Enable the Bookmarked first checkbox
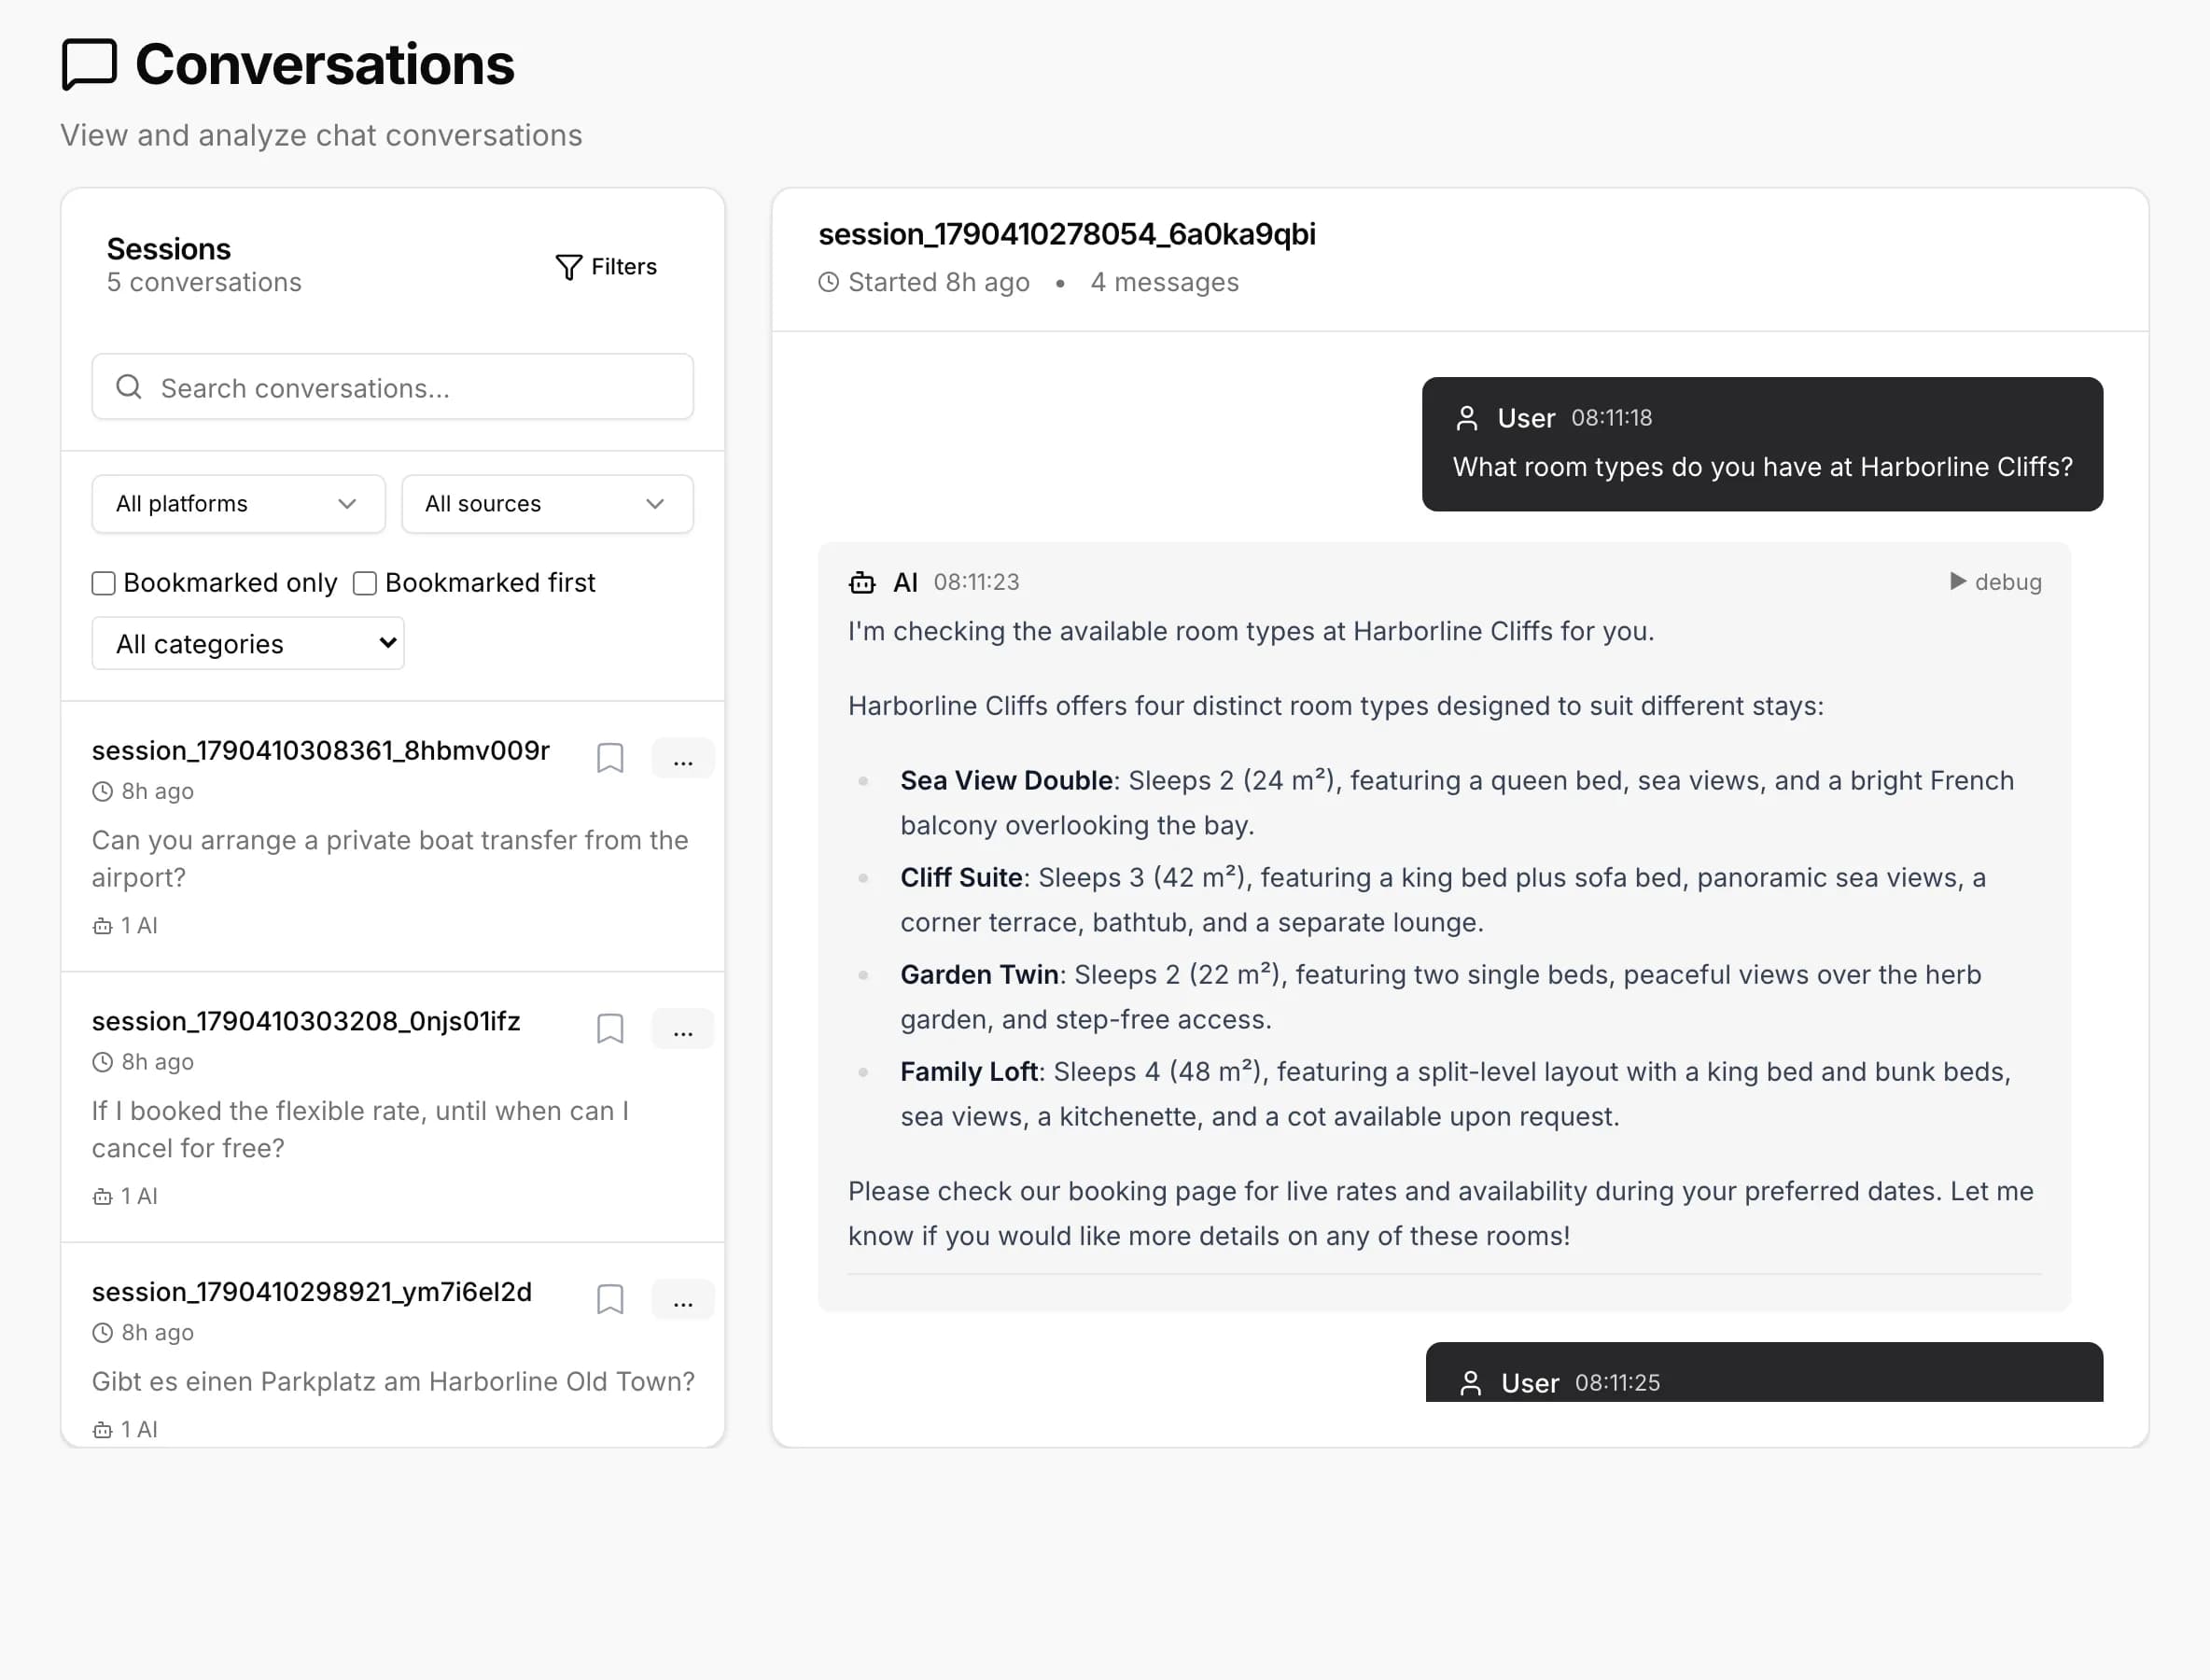Image resolution: width=2210 pixels, height=1680 pixels. [365, 583]
